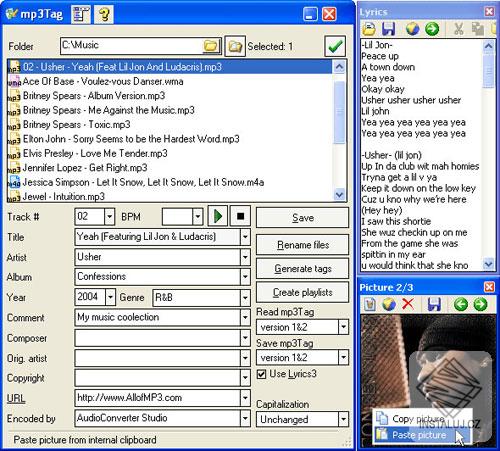Viewport: 500px width, 451px height.
Task: Expand the BPM dropdown
Action: (198, 217)
